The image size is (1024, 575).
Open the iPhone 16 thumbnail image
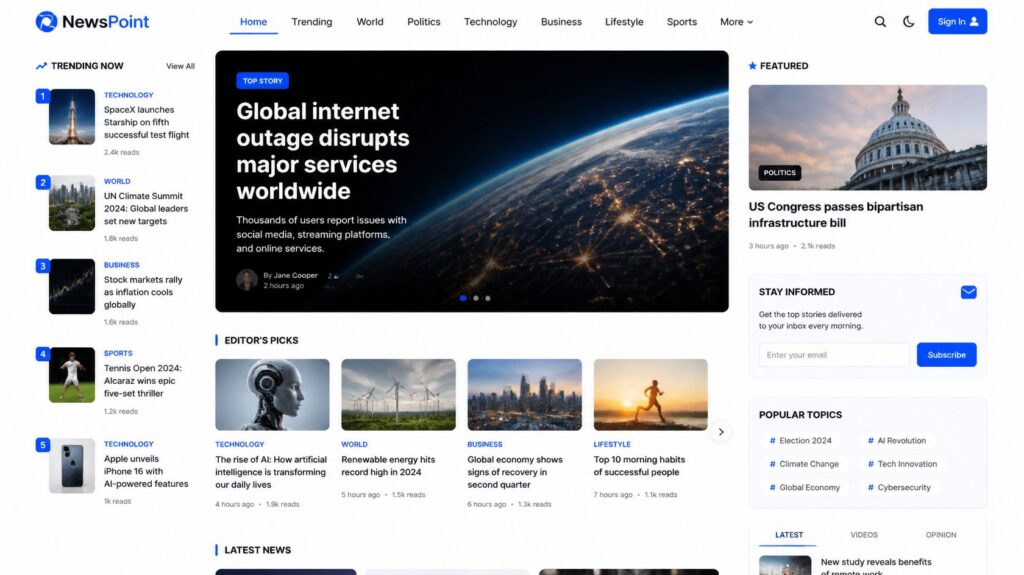coord(72,465)
